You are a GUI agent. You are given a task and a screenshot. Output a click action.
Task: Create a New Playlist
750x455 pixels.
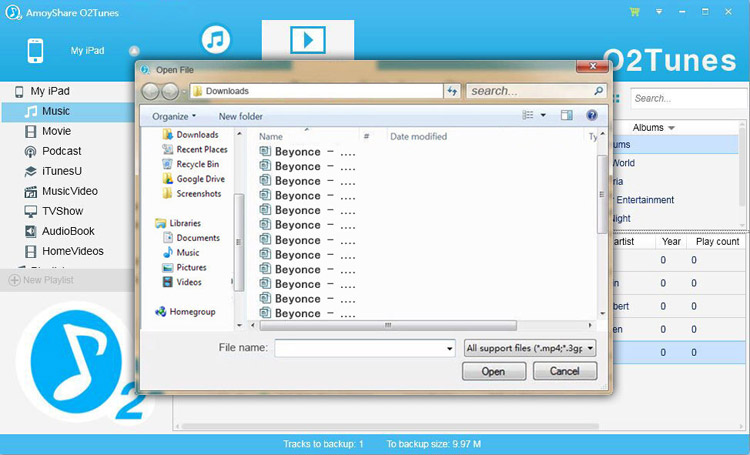[x=42, y=280]
